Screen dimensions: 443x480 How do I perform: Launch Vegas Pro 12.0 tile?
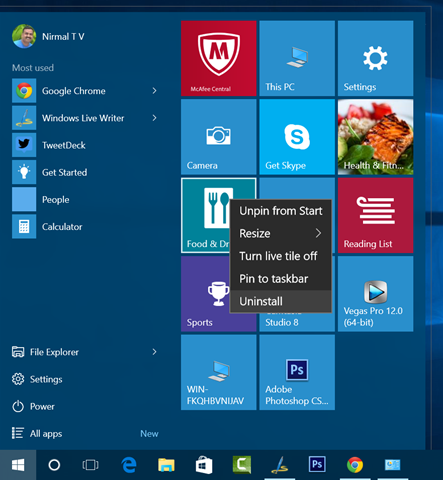tap(375, 294)
